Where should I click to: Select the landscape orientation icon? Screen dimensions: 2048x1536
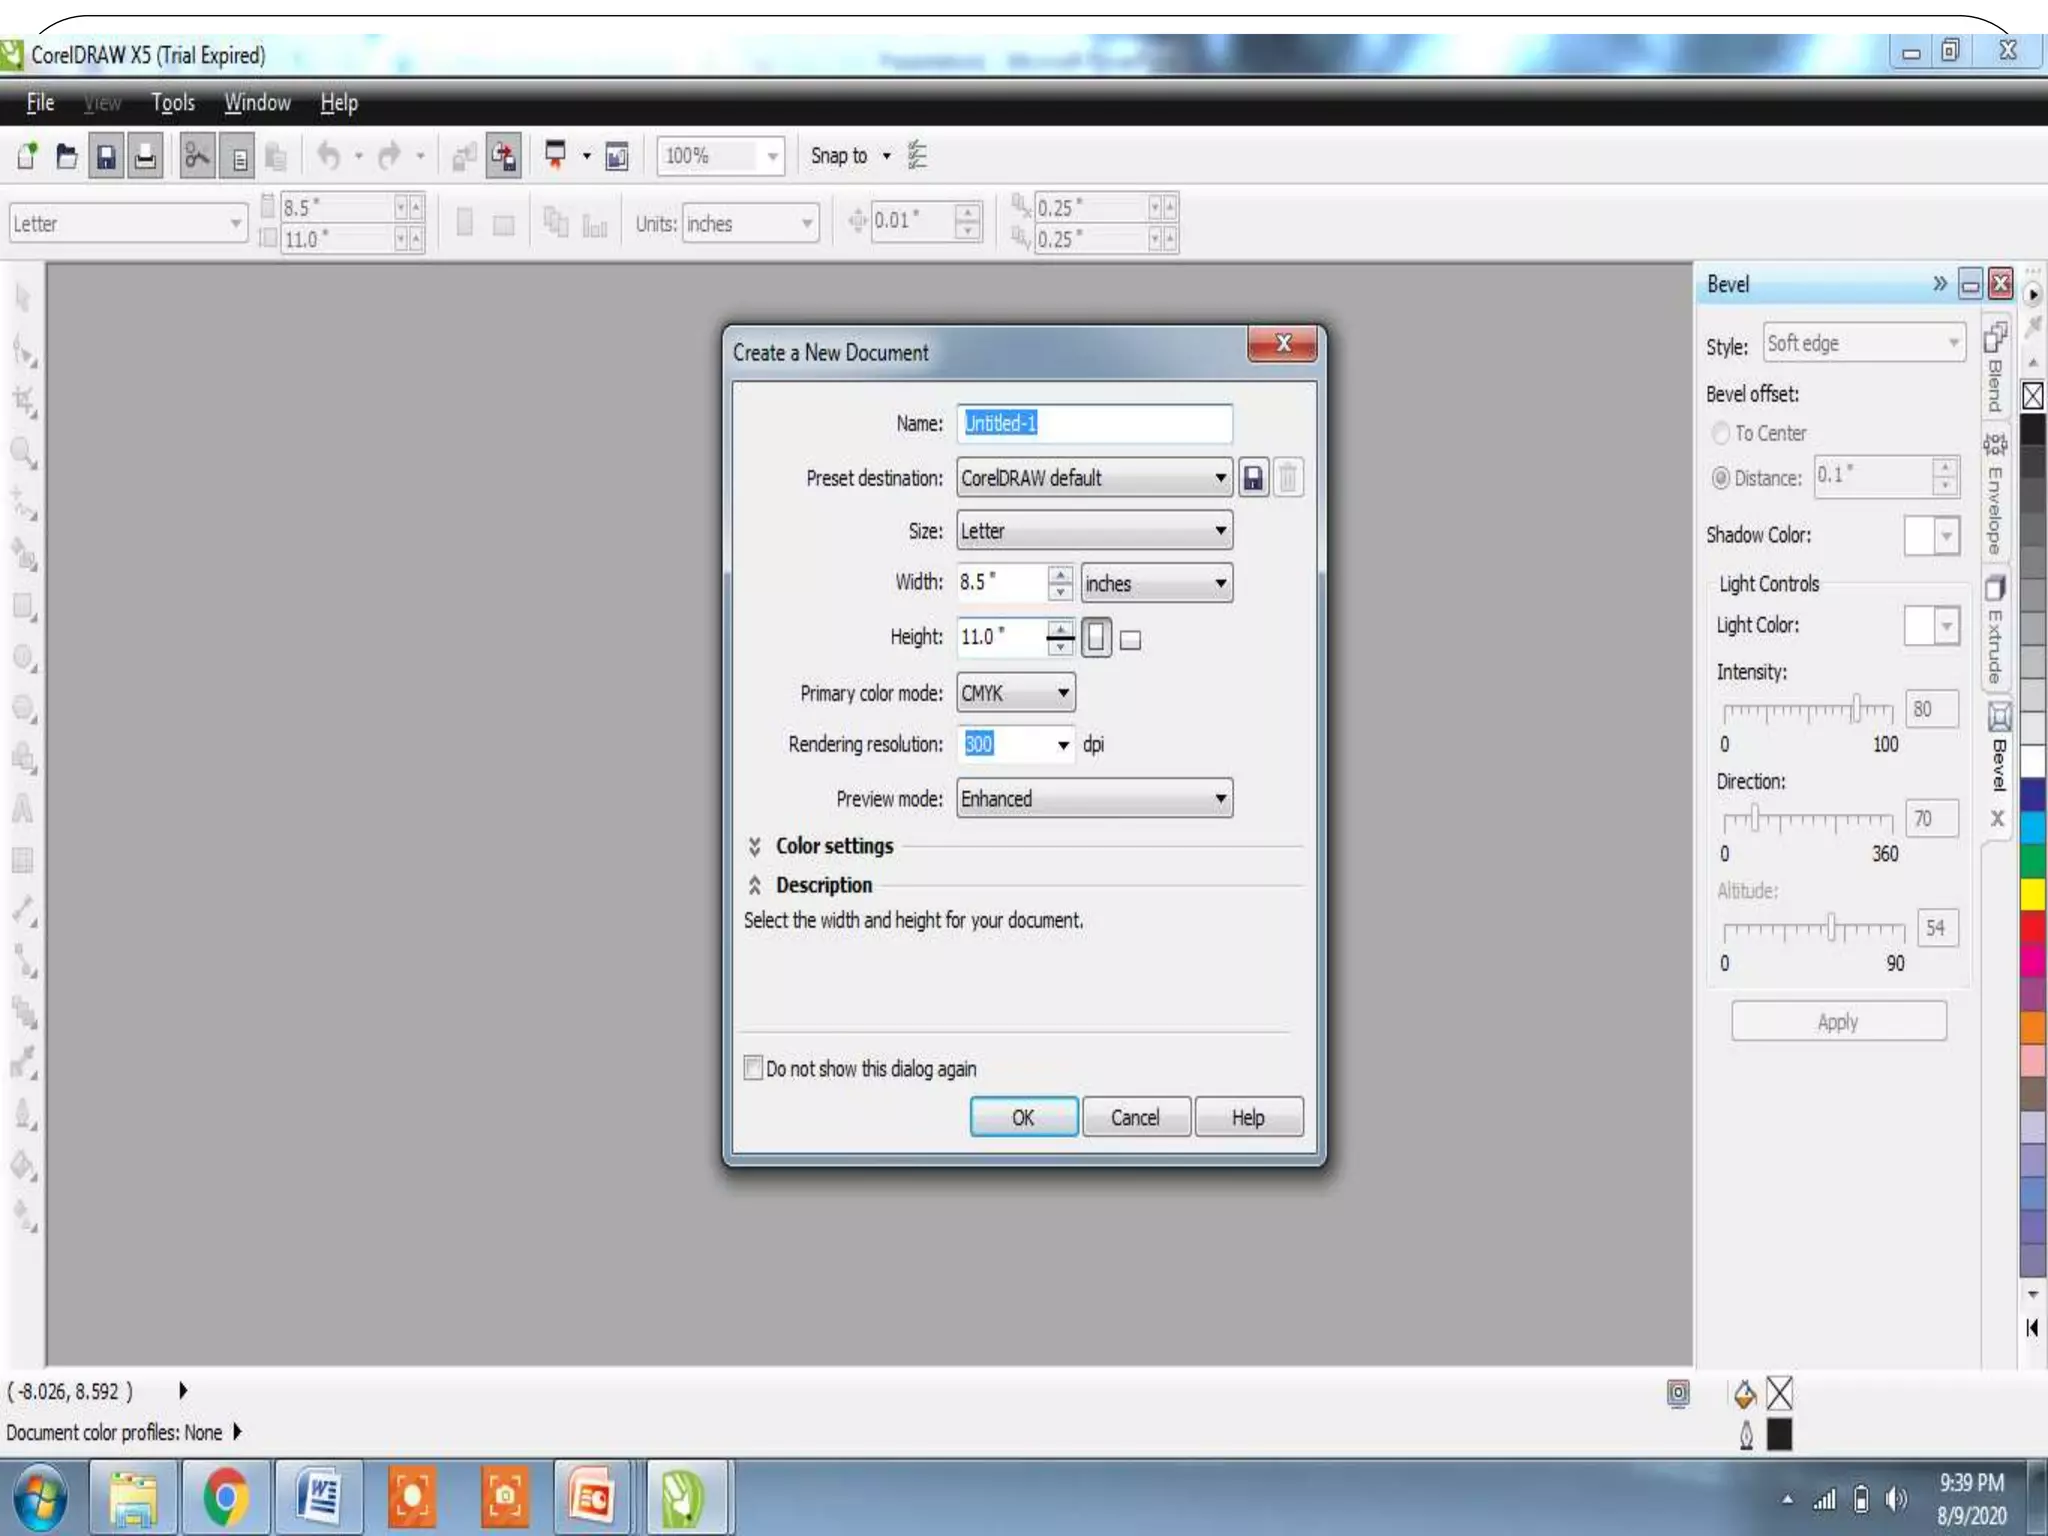coord(1130,640)
